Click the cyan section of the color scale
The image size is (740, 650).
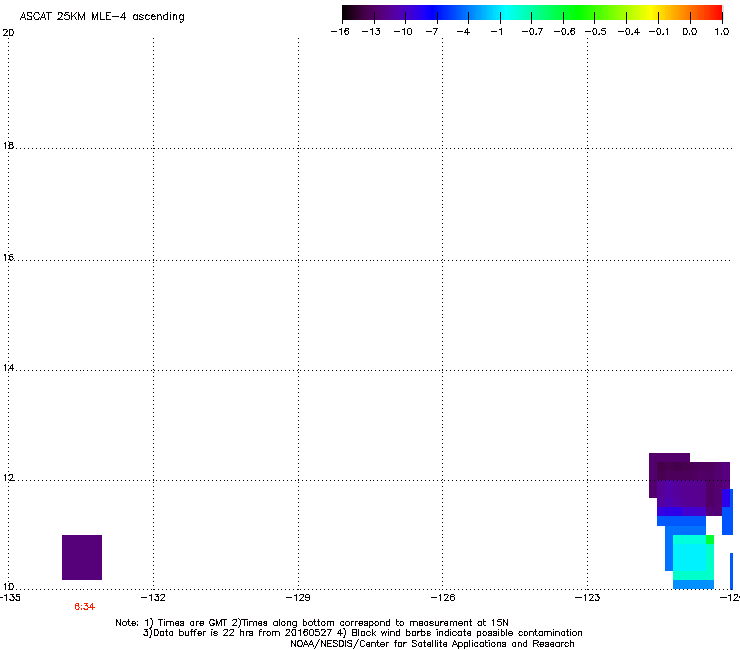pyautogui.click(x=505, y=13)
